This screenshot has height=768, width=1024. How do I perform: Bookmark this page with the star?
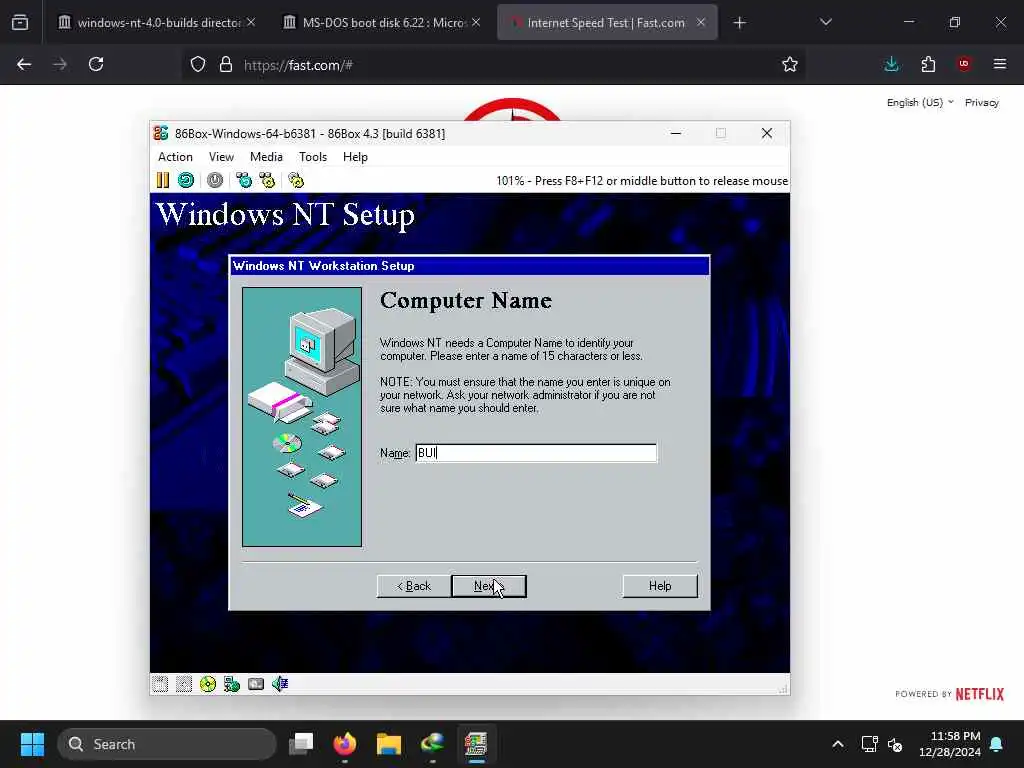(x=790, y=64)
